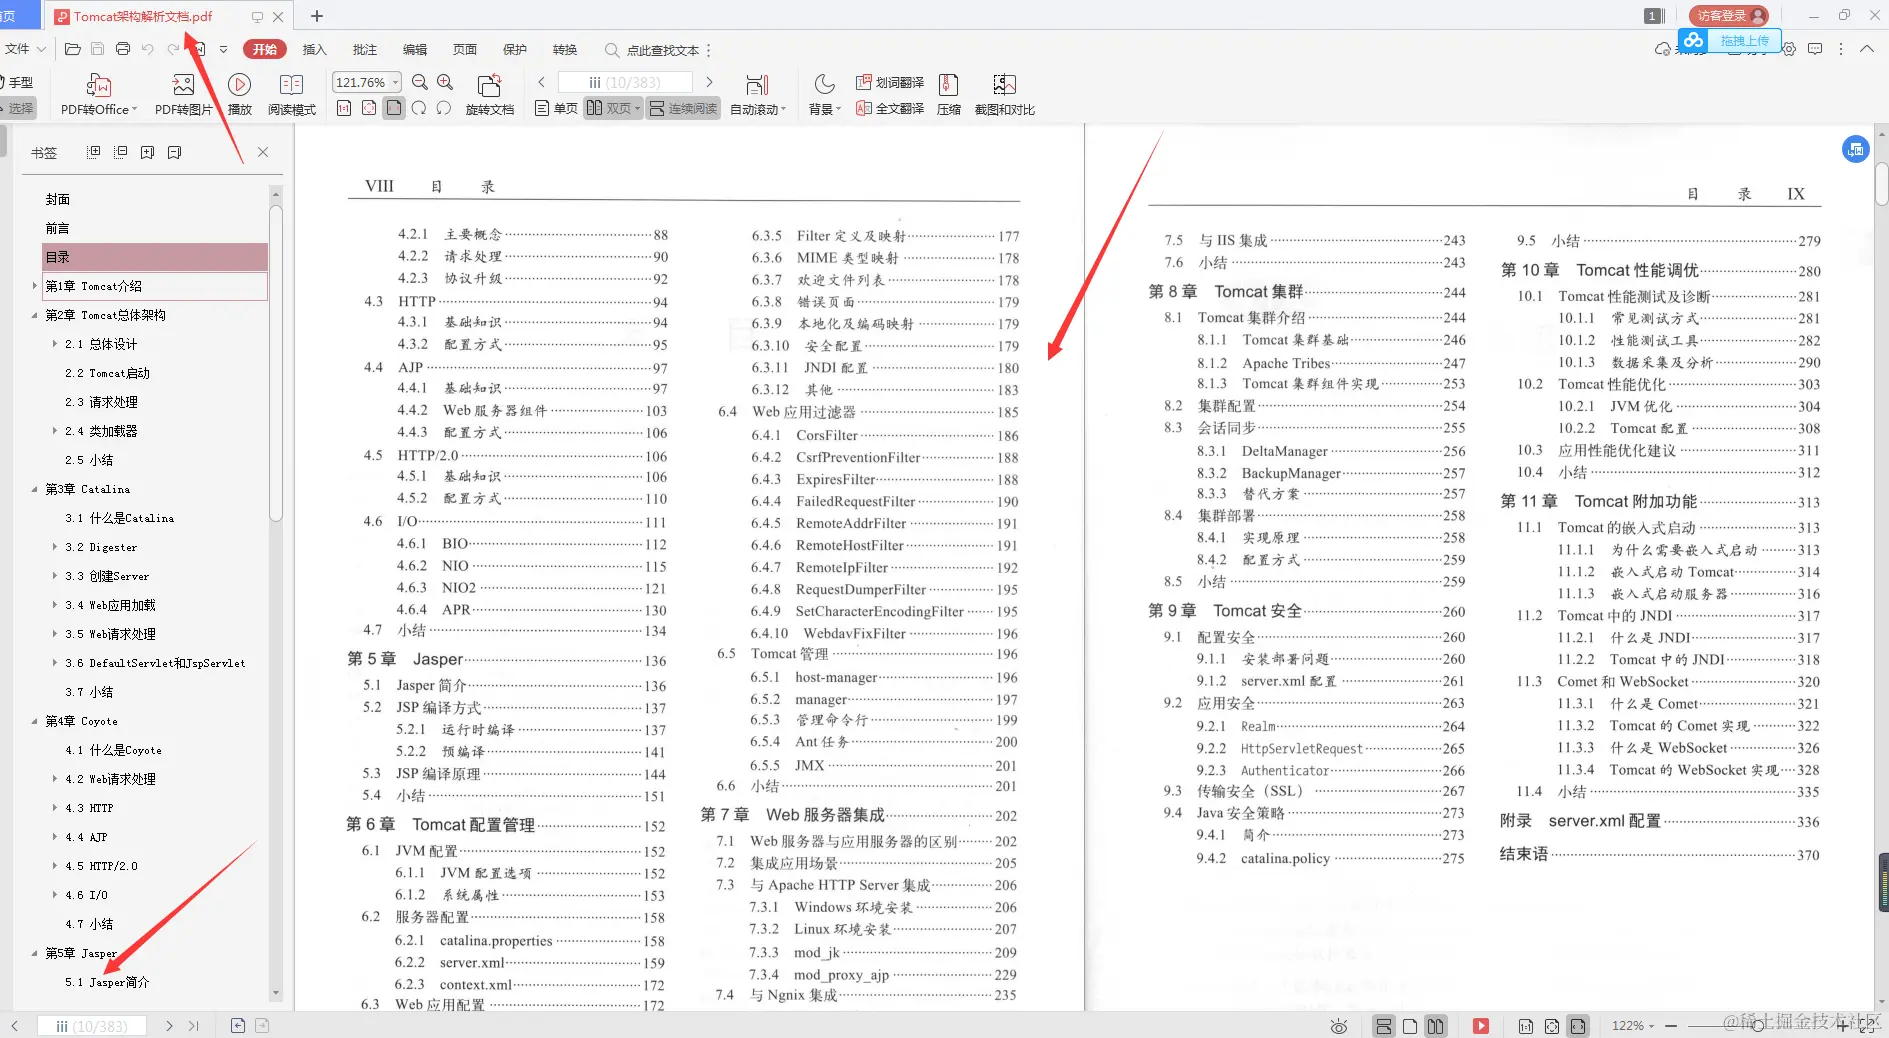Open the 121.76% zoom dropdown
The image size is (1889, 1038).
[397, 82]
